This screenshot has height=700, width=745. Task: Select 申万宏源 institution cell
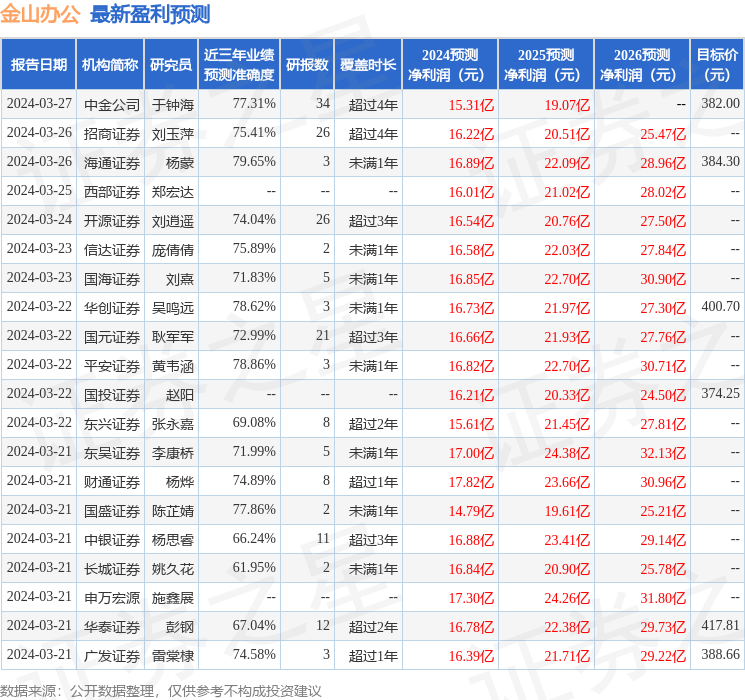pos(112,598)
